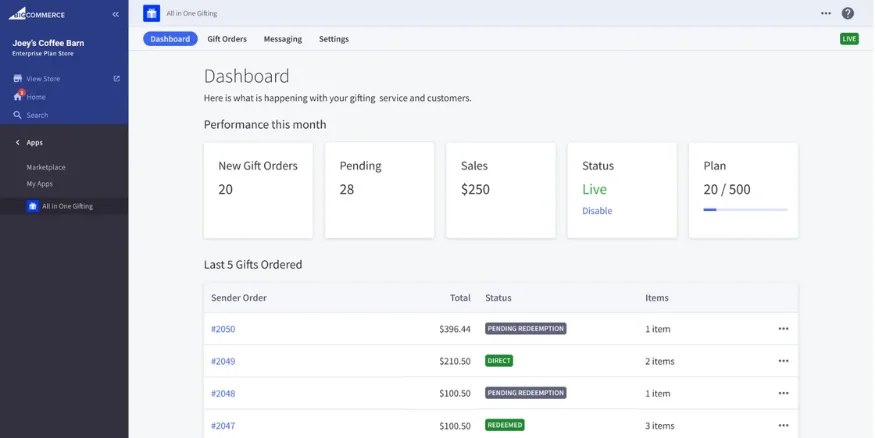Go back using the Apps chevron
This screenshot has height=438, width=875.
(x=17, y=143)
